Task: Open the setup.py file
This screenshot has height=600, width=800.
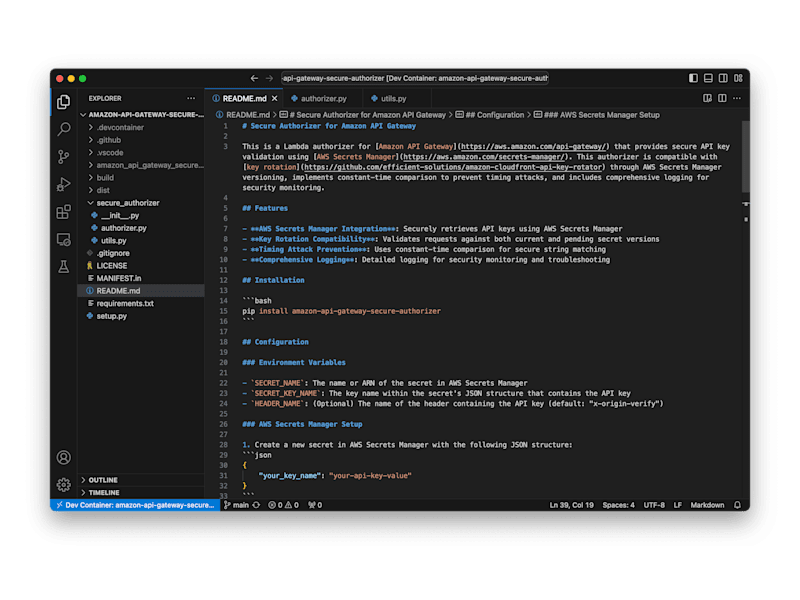Action: click(142, 316)
